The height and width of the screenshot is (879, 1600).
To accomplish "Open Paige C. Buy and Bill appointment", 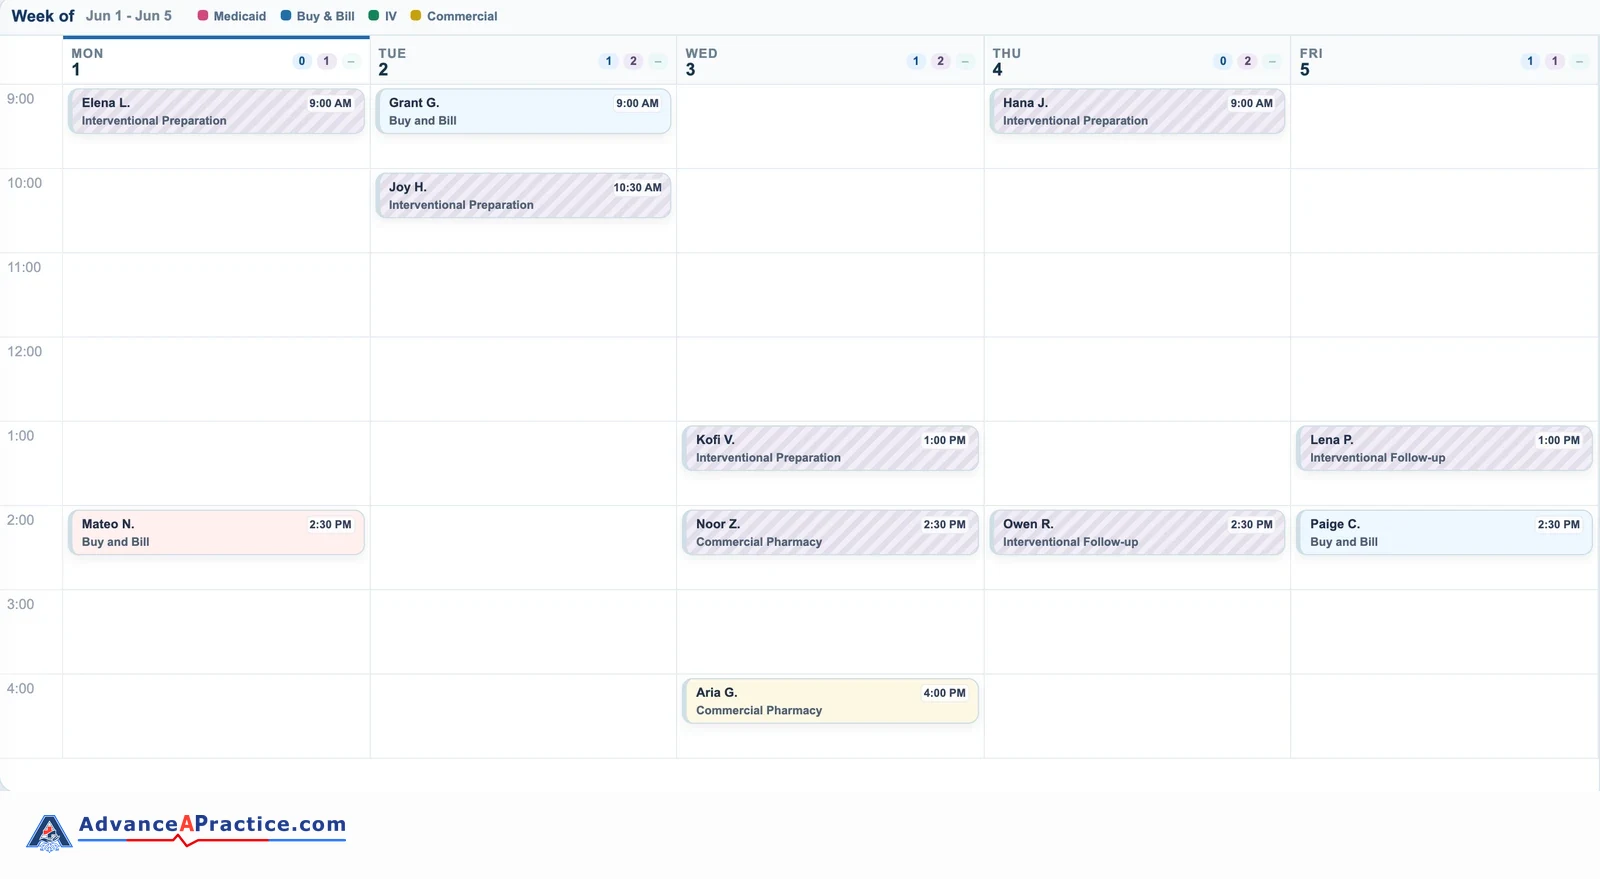I will tap(1444, 532).
